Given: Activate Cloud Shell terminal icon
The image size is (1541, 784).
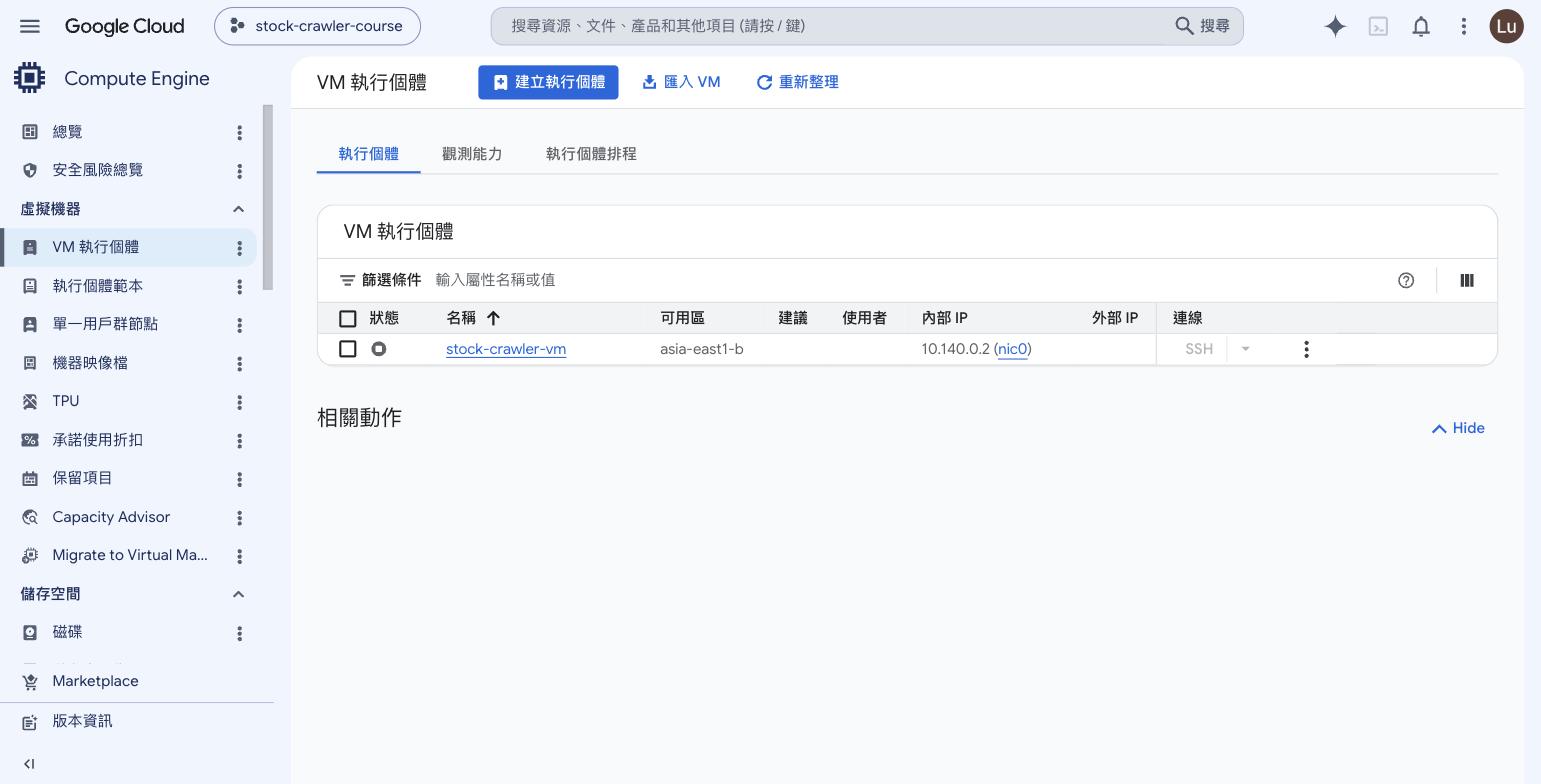Looking at the screenshot, I should (1378, 26).
